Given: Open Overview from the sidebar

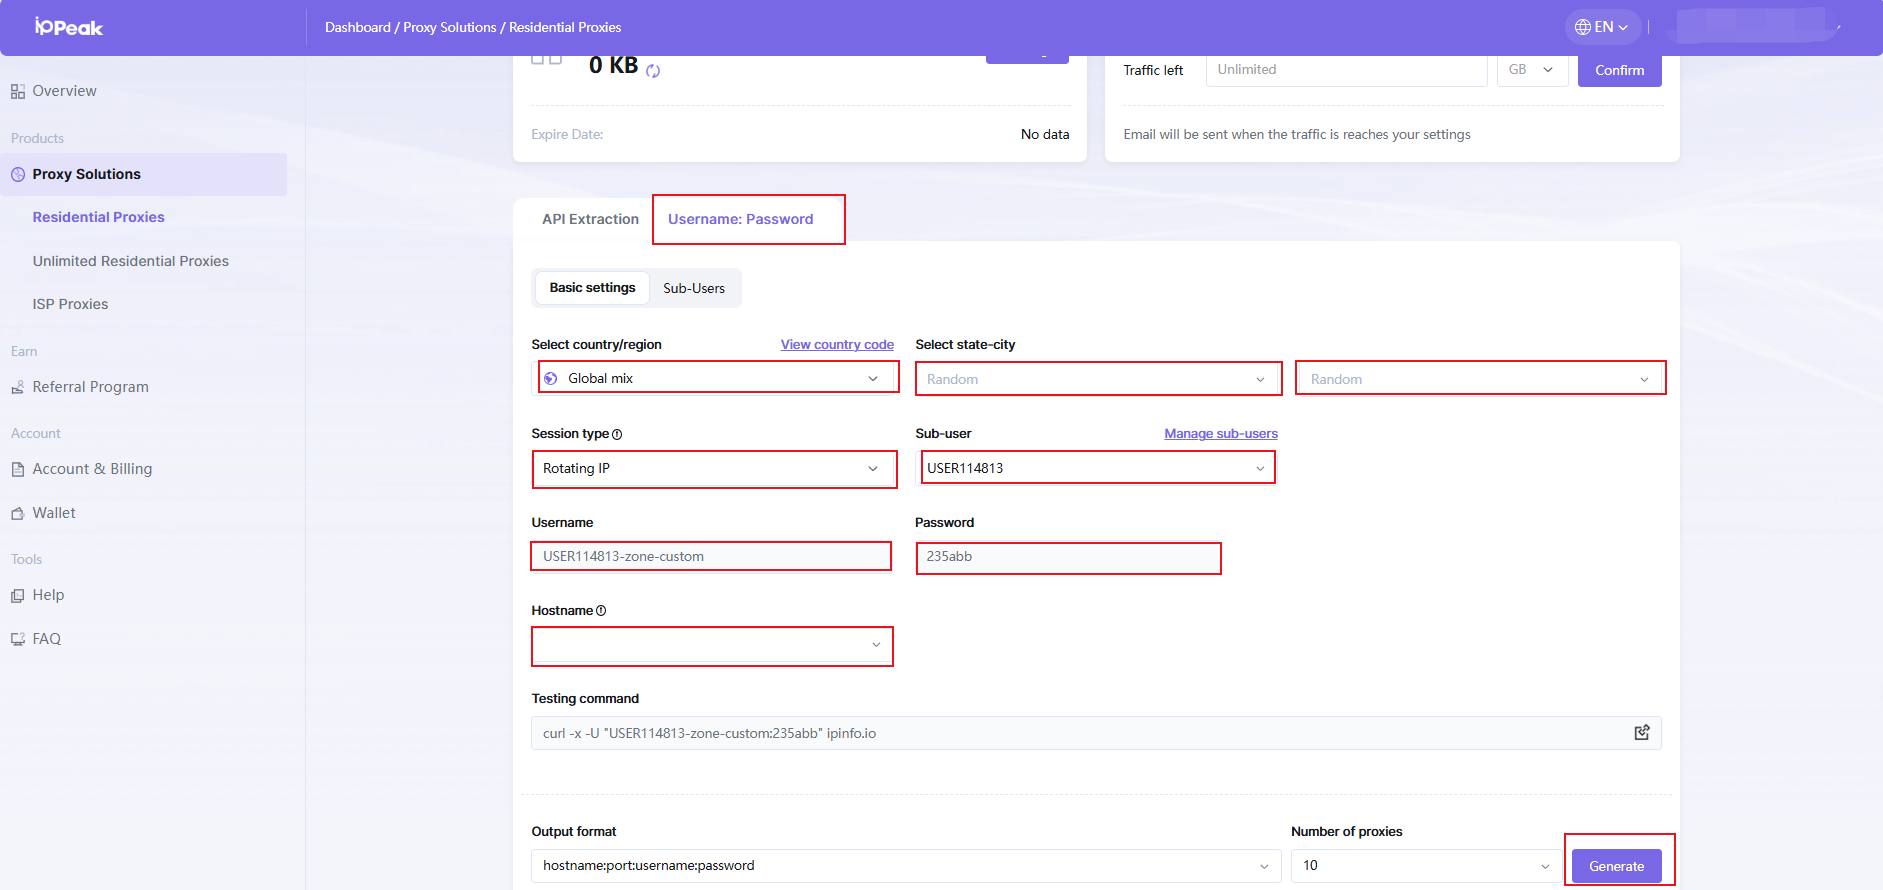Looking at the screenshot, I should pos(64,91).
